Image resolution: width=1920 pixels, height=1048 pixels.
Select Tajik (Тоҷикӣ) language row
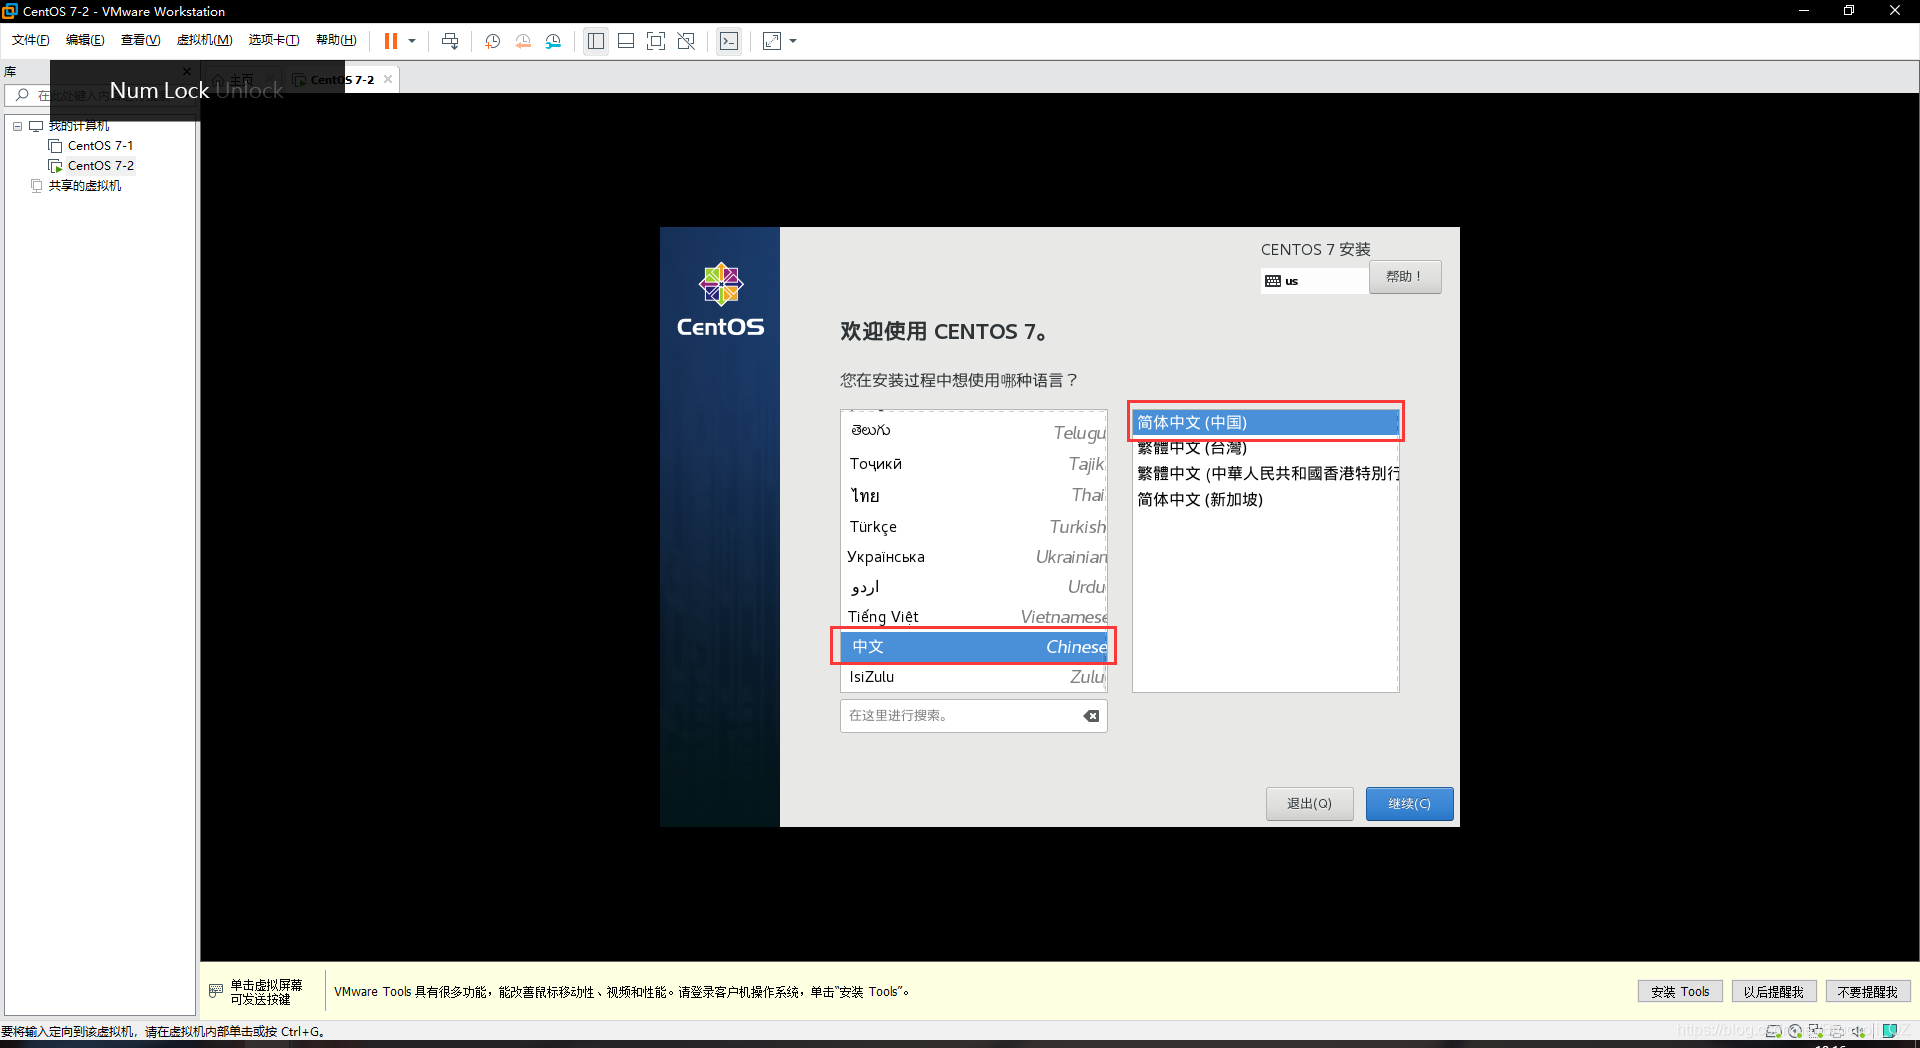coord(974,464)
